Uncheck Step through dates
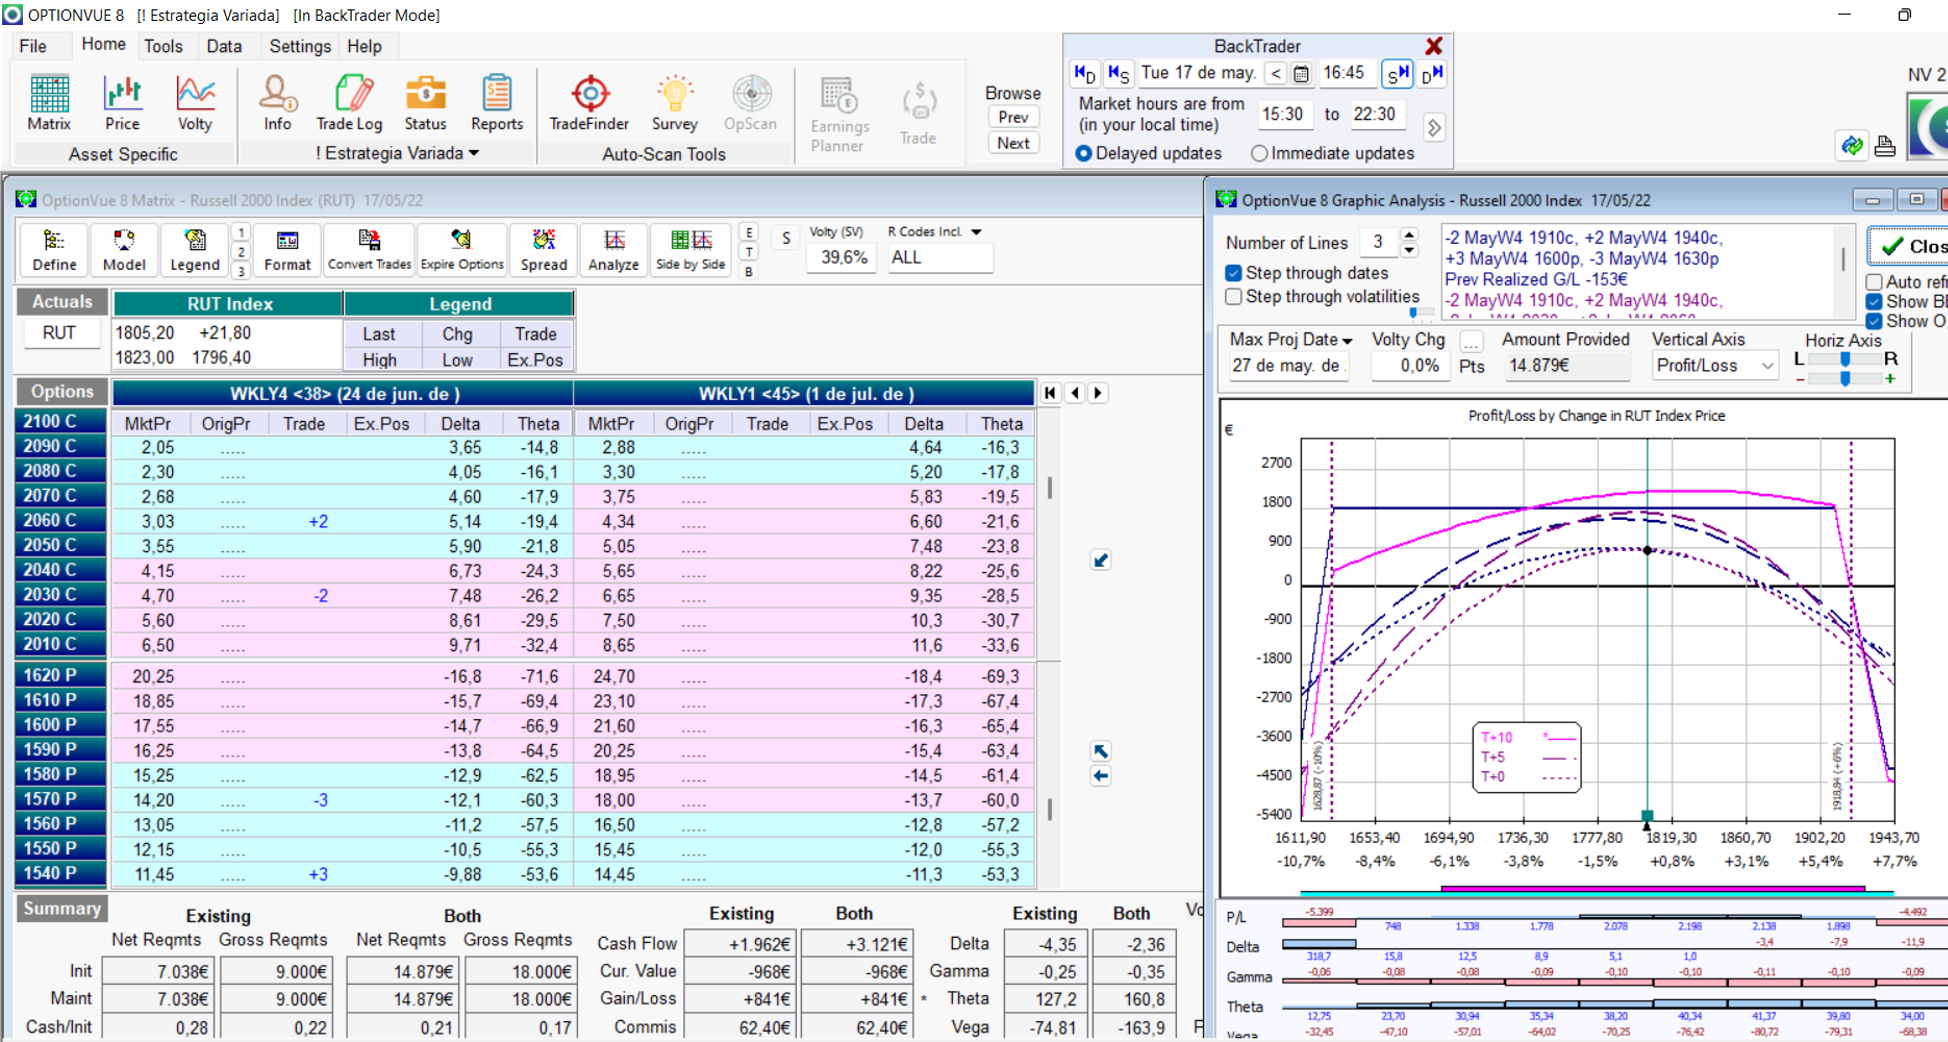Screen dimensions: 1948x1042 point(1234,273)
